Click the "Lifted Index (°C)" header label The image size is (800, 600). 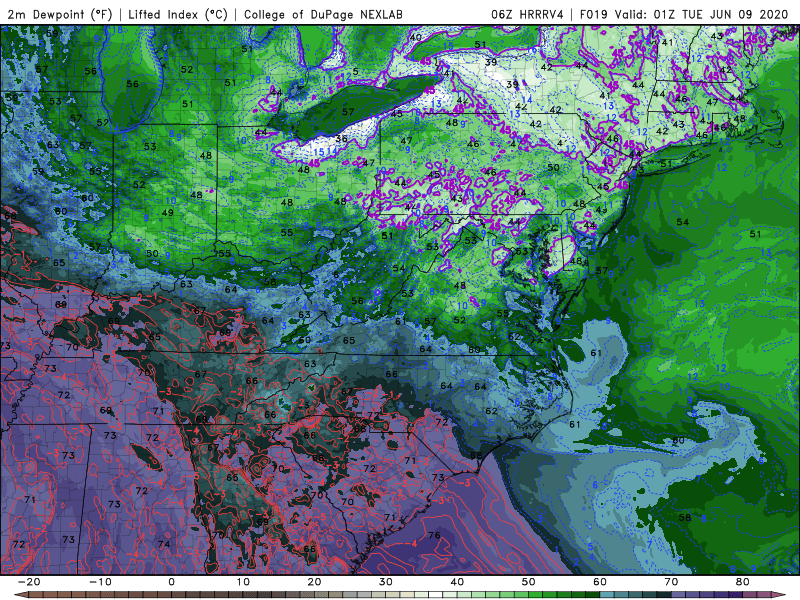(x=178, y=14)
